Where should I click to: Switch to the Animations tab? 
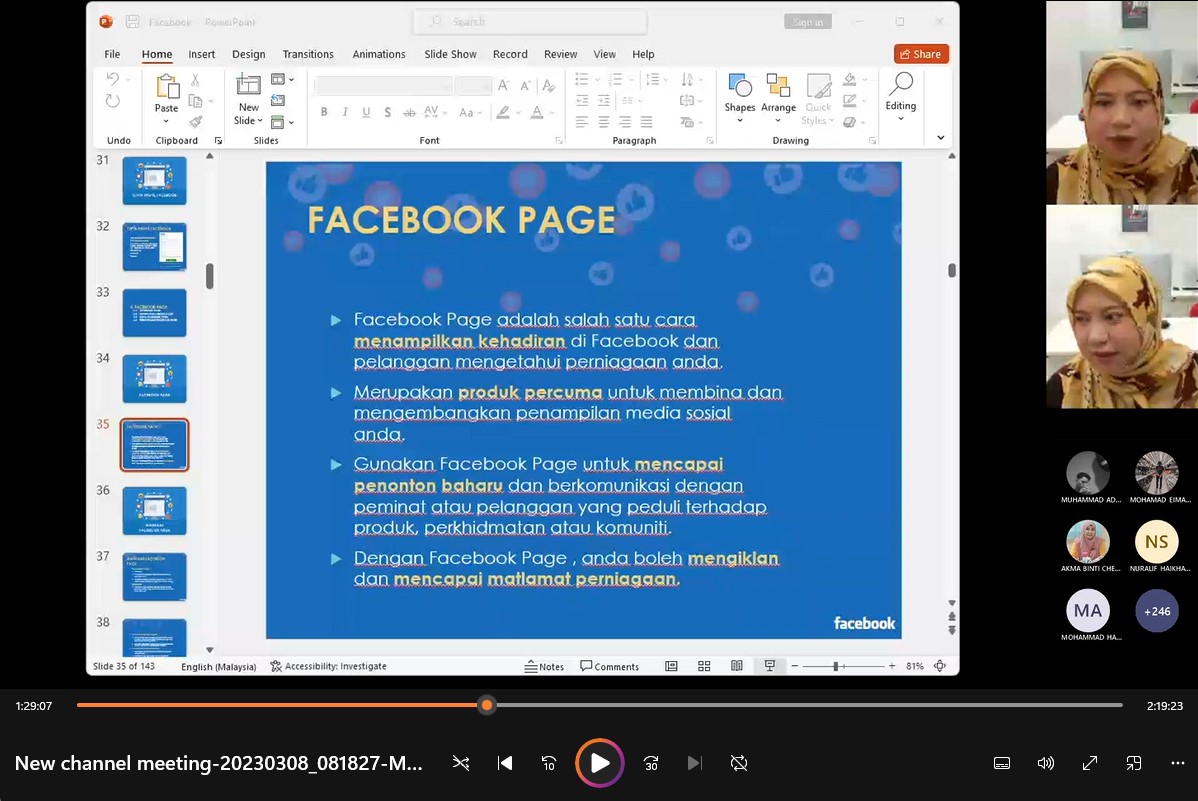tap(379, 54)
